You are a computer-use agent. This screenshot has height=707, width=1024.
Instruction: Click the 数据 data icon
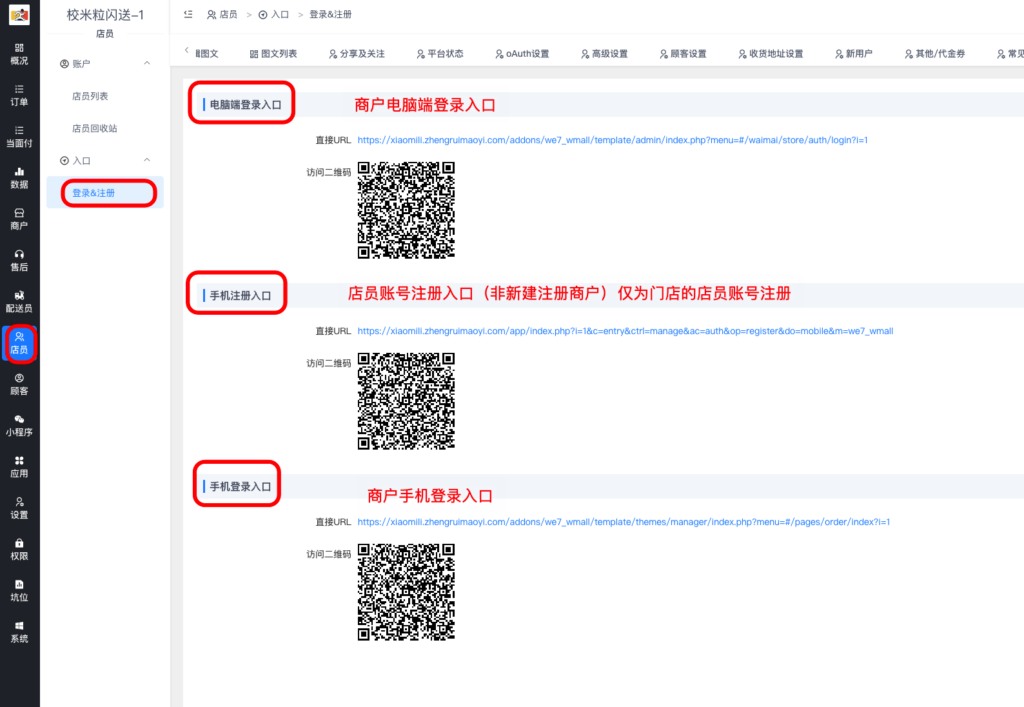pyautogui.click(x=19, y=178)
